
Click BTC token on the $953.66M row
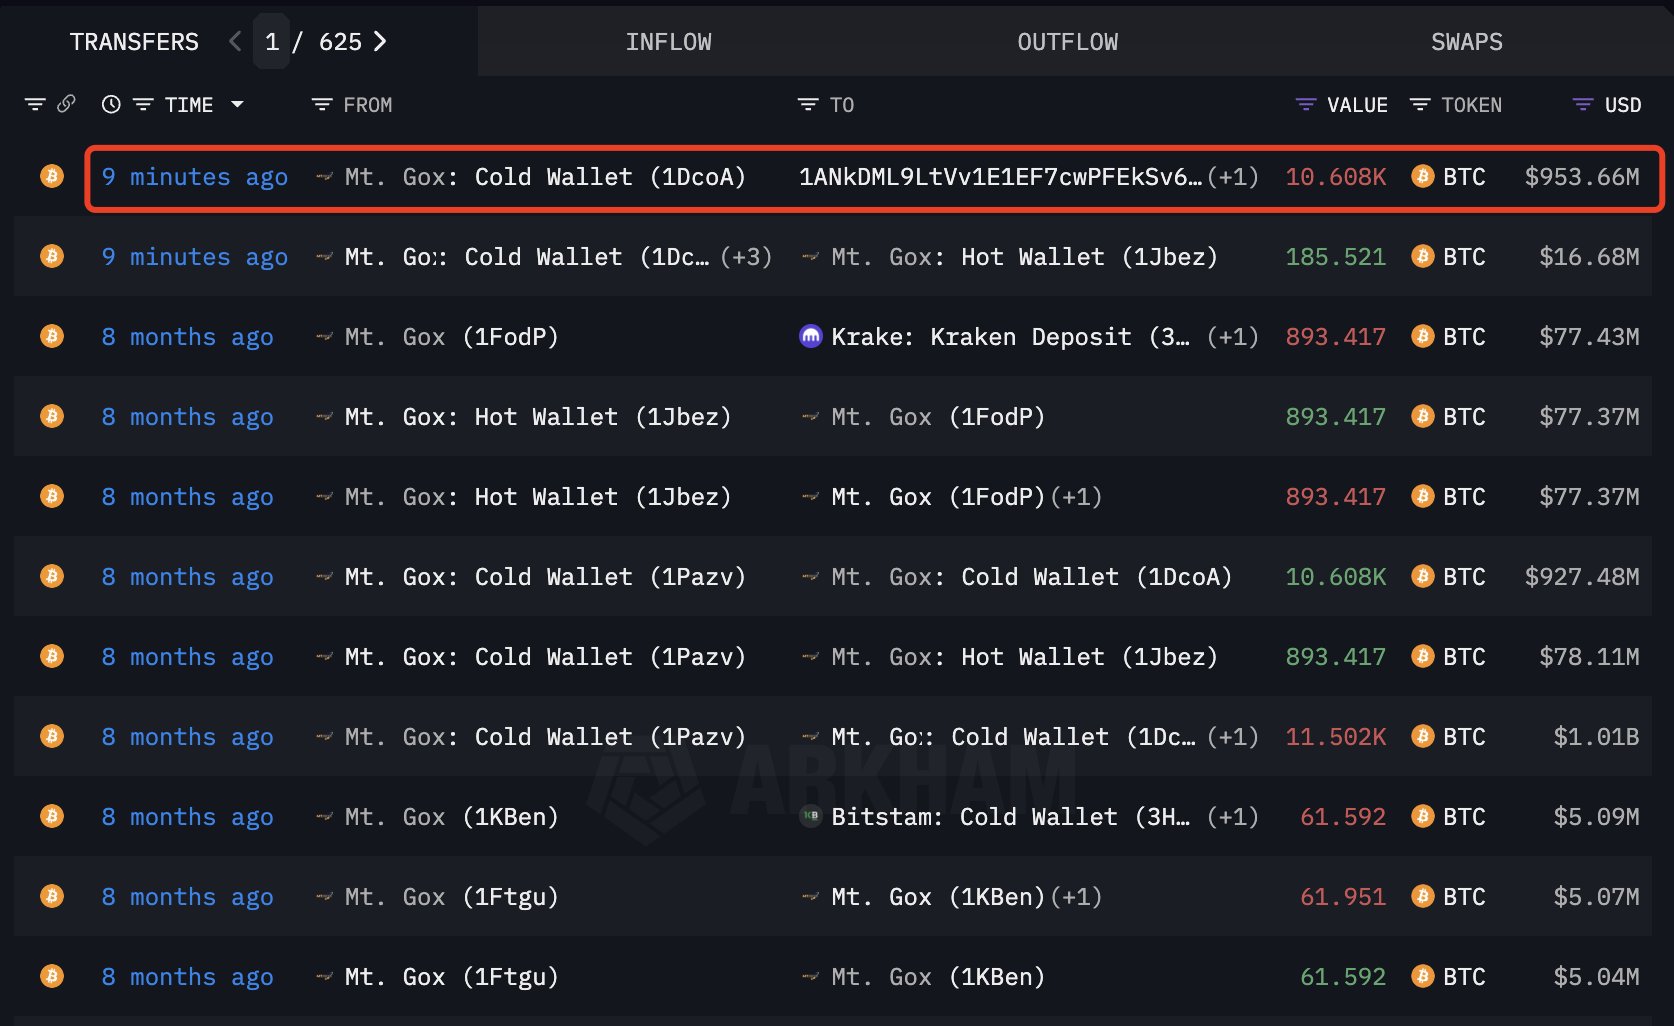coord(1448,177)
